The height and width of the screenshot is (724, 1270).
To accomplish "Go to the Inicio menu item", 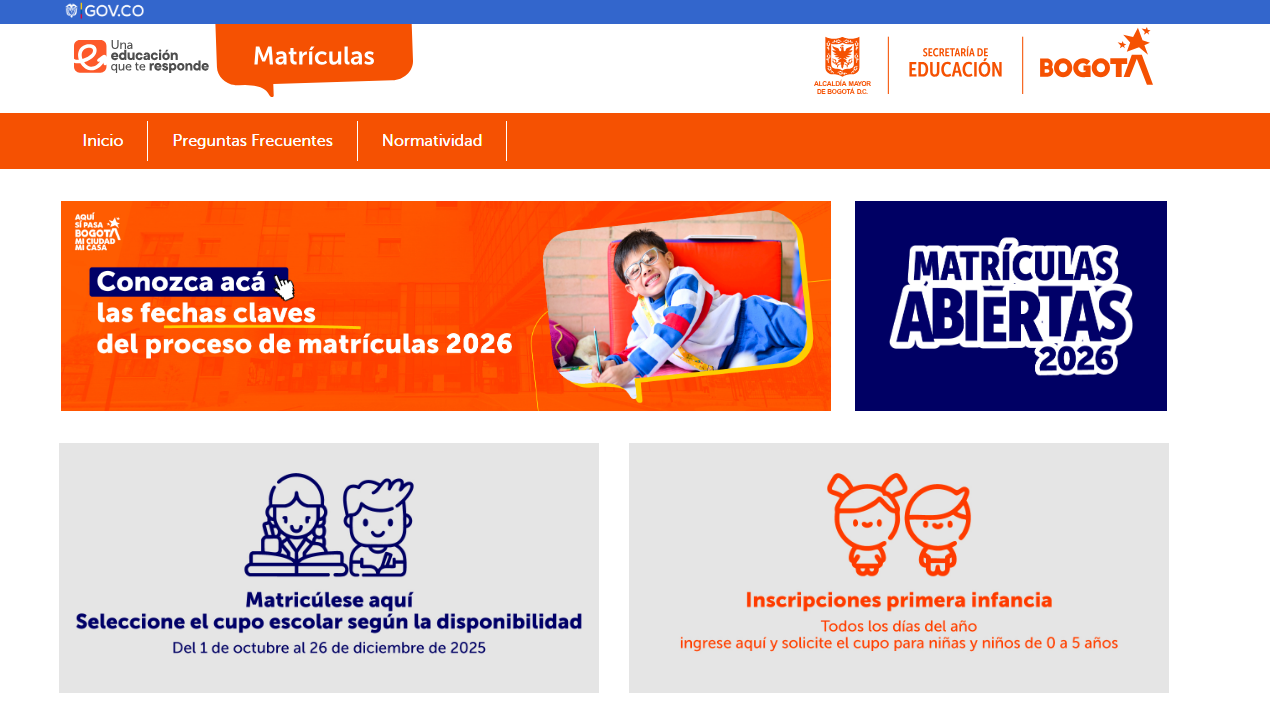I will (x=103, y=141).
